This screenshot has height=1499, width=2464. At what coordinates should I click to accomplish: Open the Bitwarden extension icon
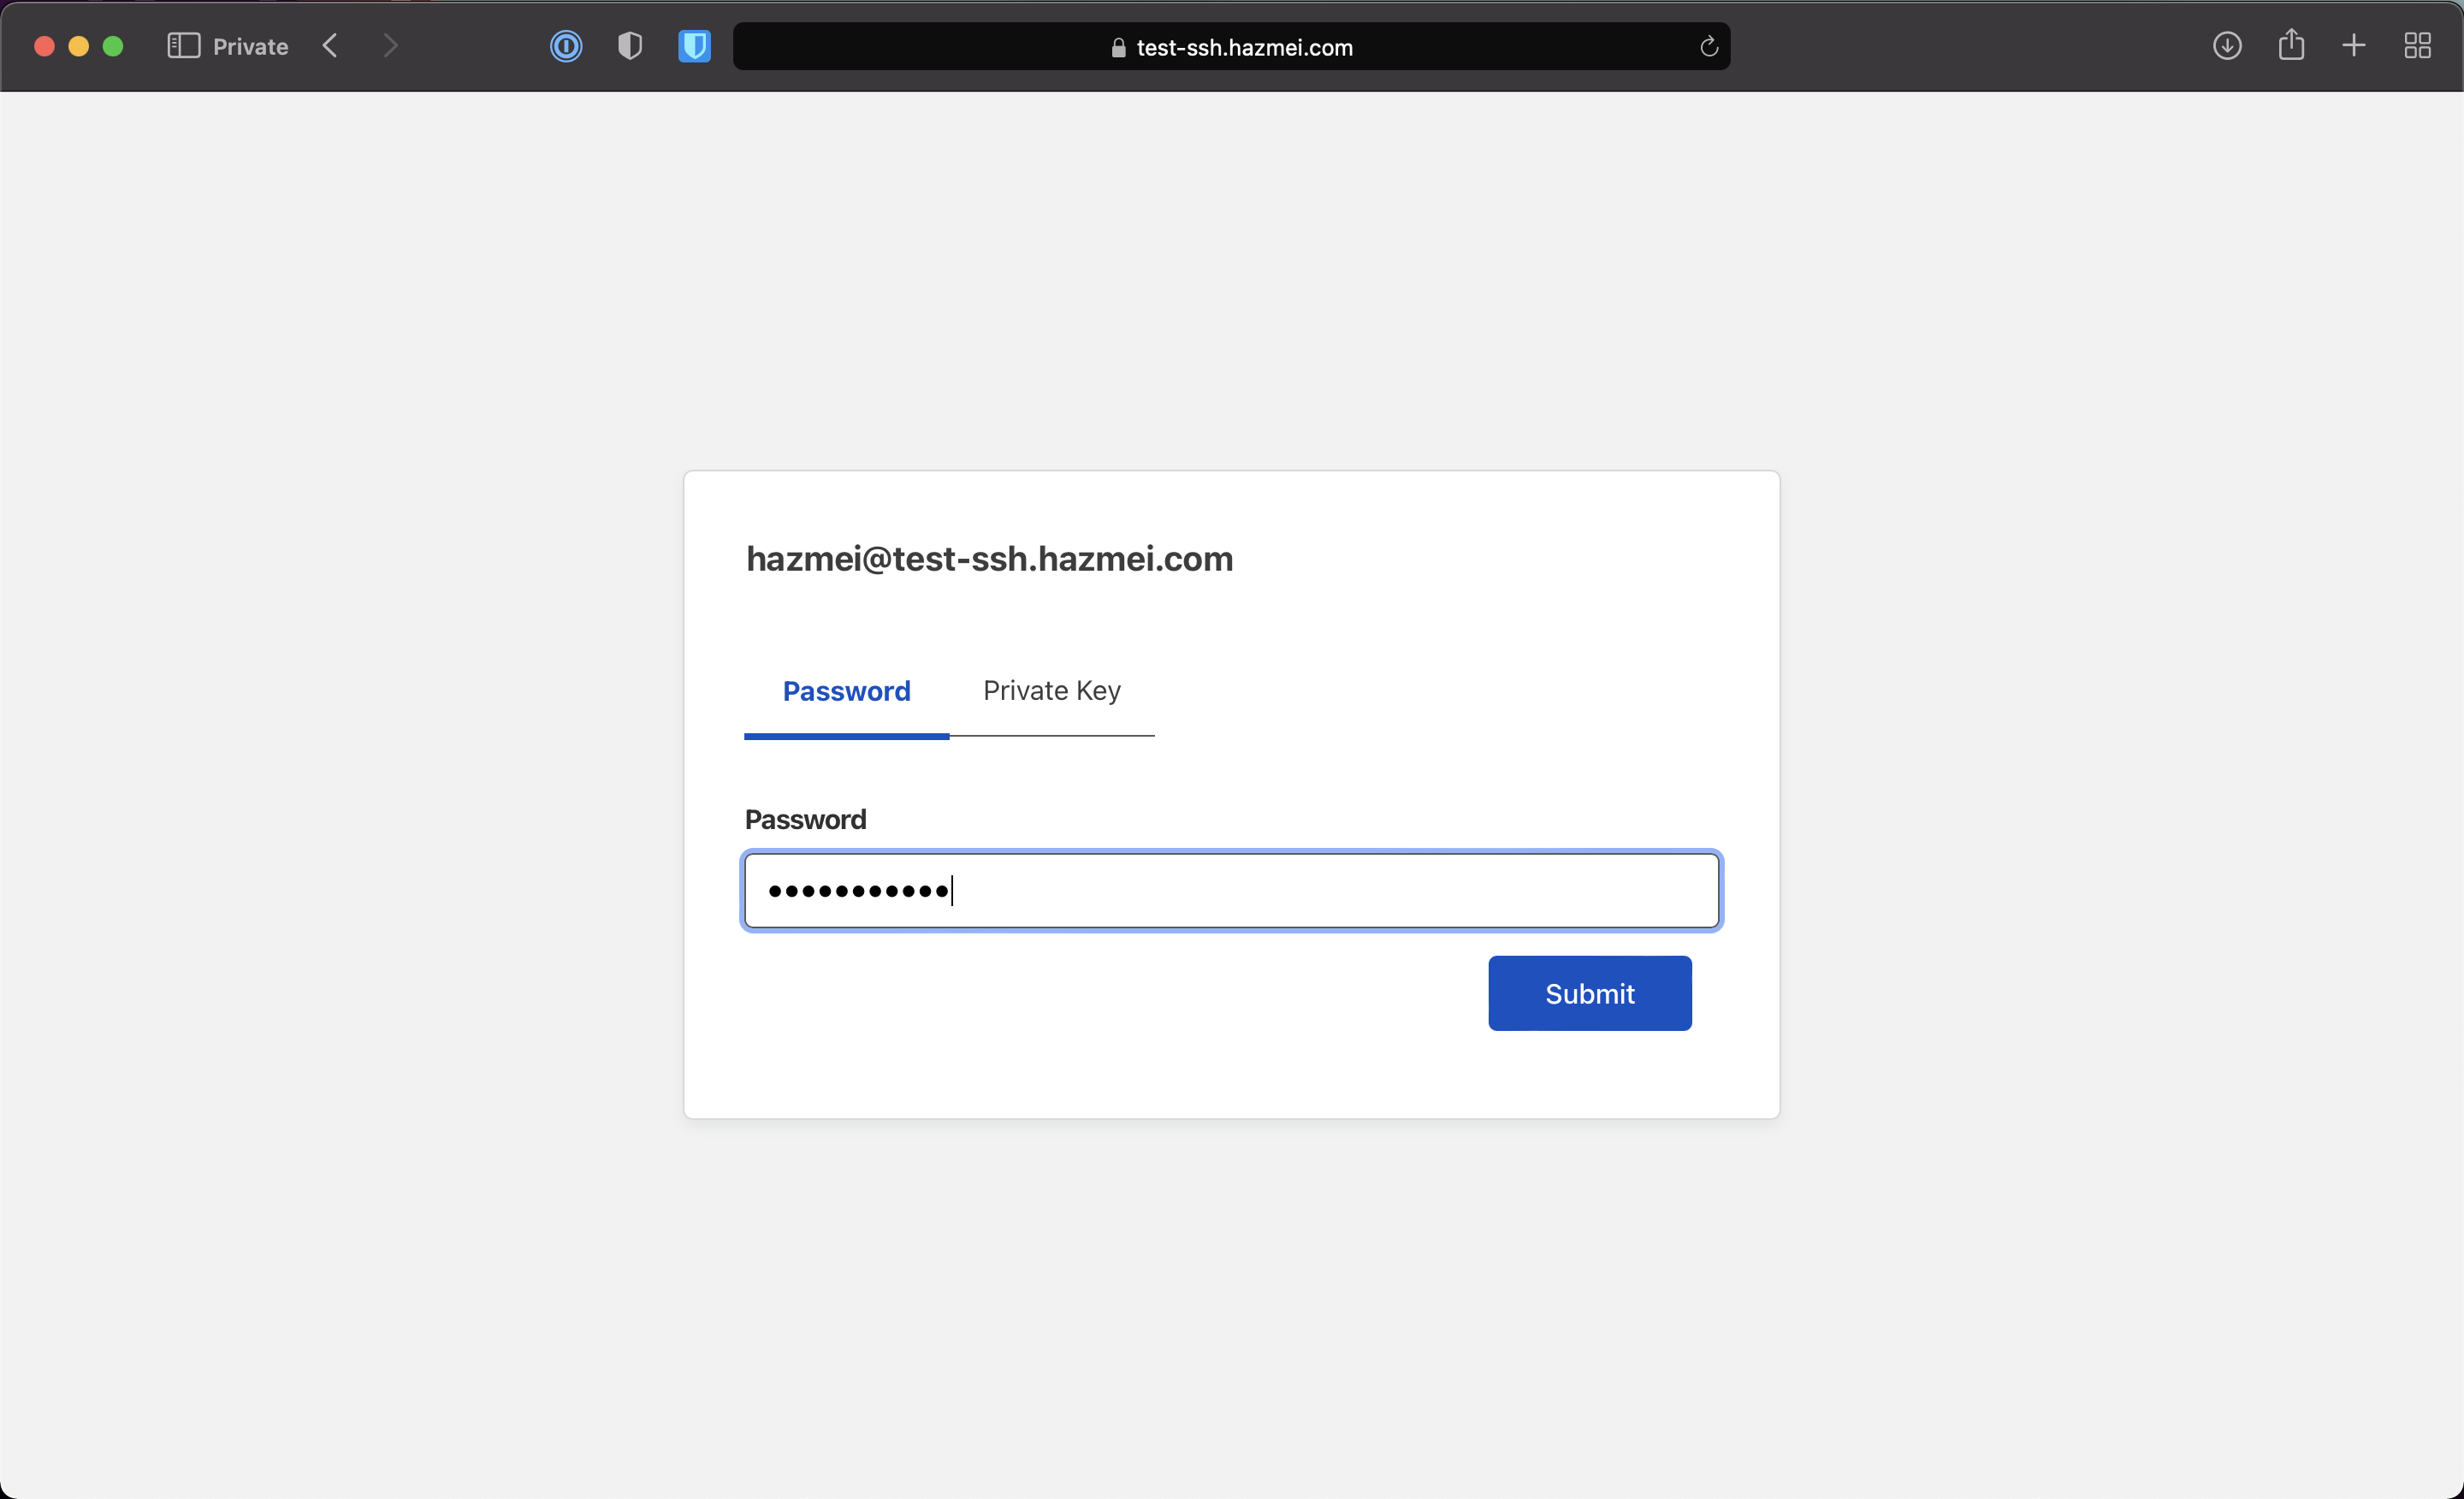(694, 46)
